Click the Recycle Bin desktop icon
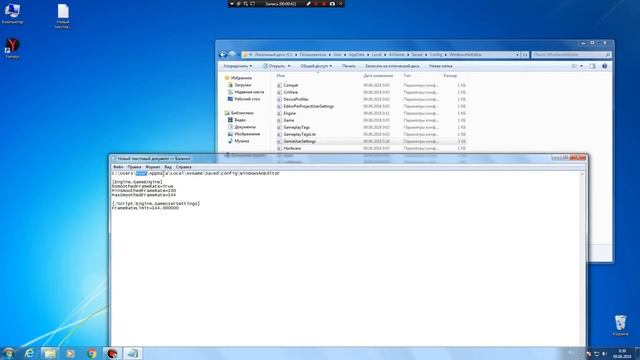Image resolution: width=640 pixels, height=360 pixels. (x=620, y=325)
